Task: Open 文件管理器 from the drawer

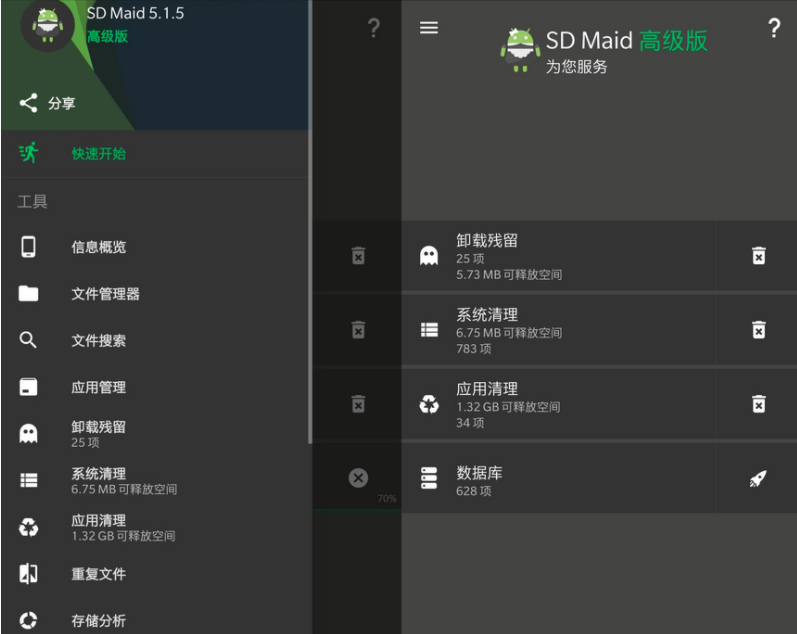Action: pyautogui.click(x=155, y=294)
